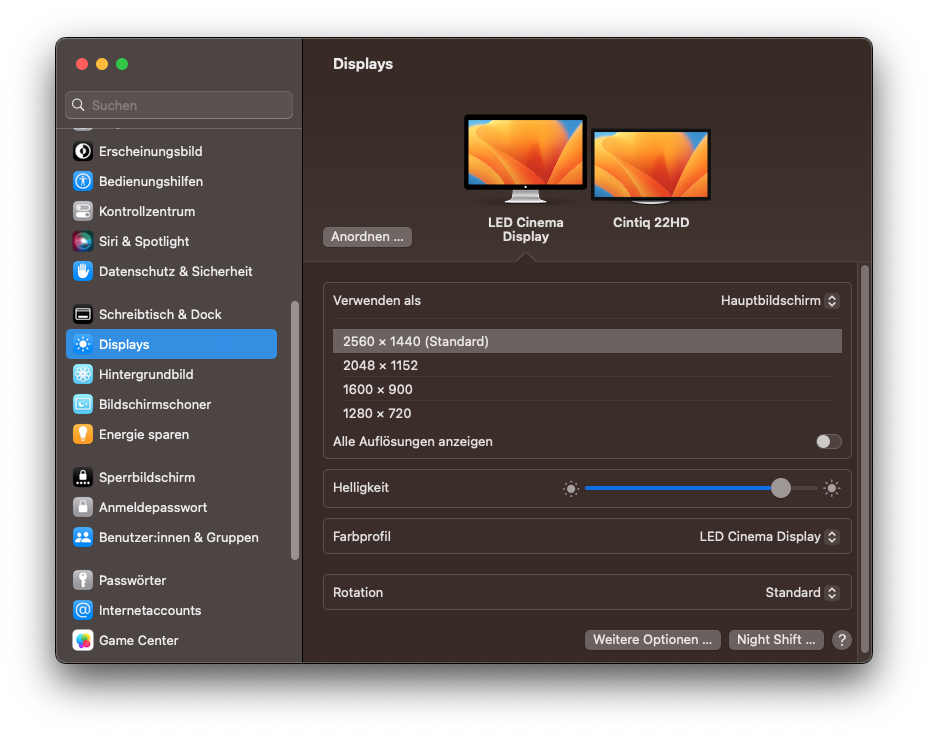
Task: Click the Schreibtisch & Dock icon
Action: [83, 314]
